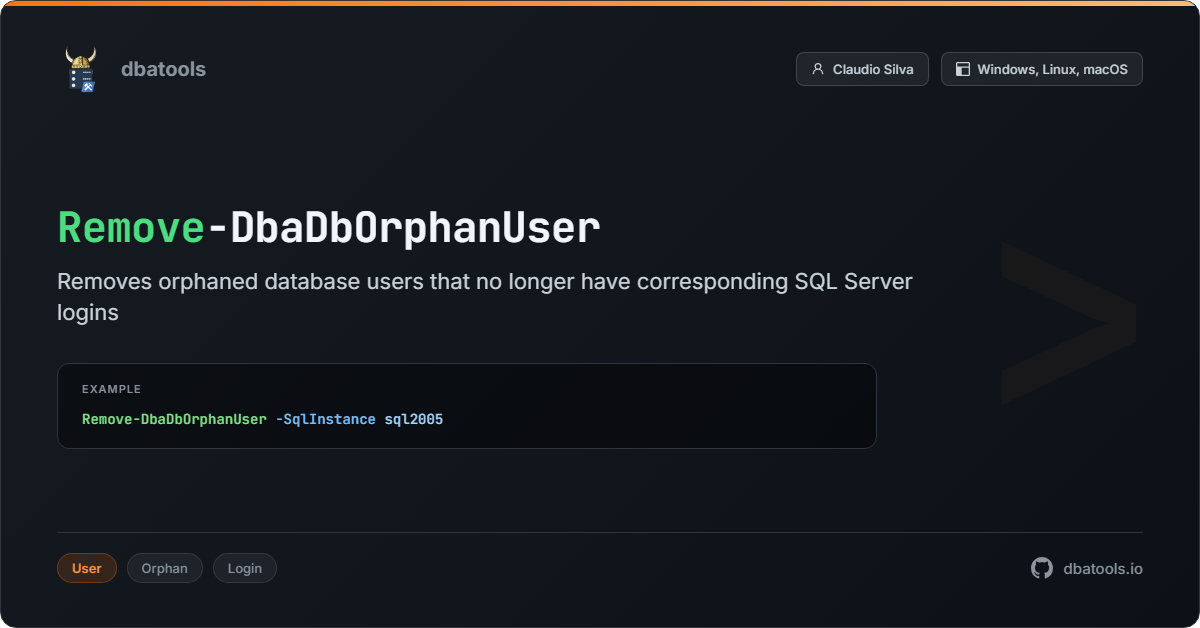Click the Remove-DbaDbOrphanUser heading
The image size is (1200, 628).
coord(329,228)
